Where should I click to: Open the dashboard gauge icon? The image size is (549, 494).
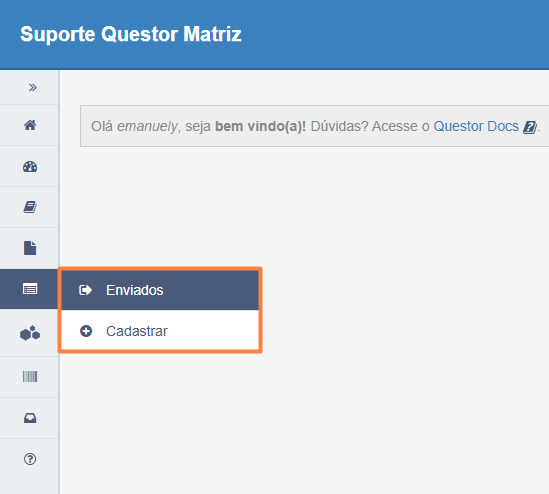30,166
